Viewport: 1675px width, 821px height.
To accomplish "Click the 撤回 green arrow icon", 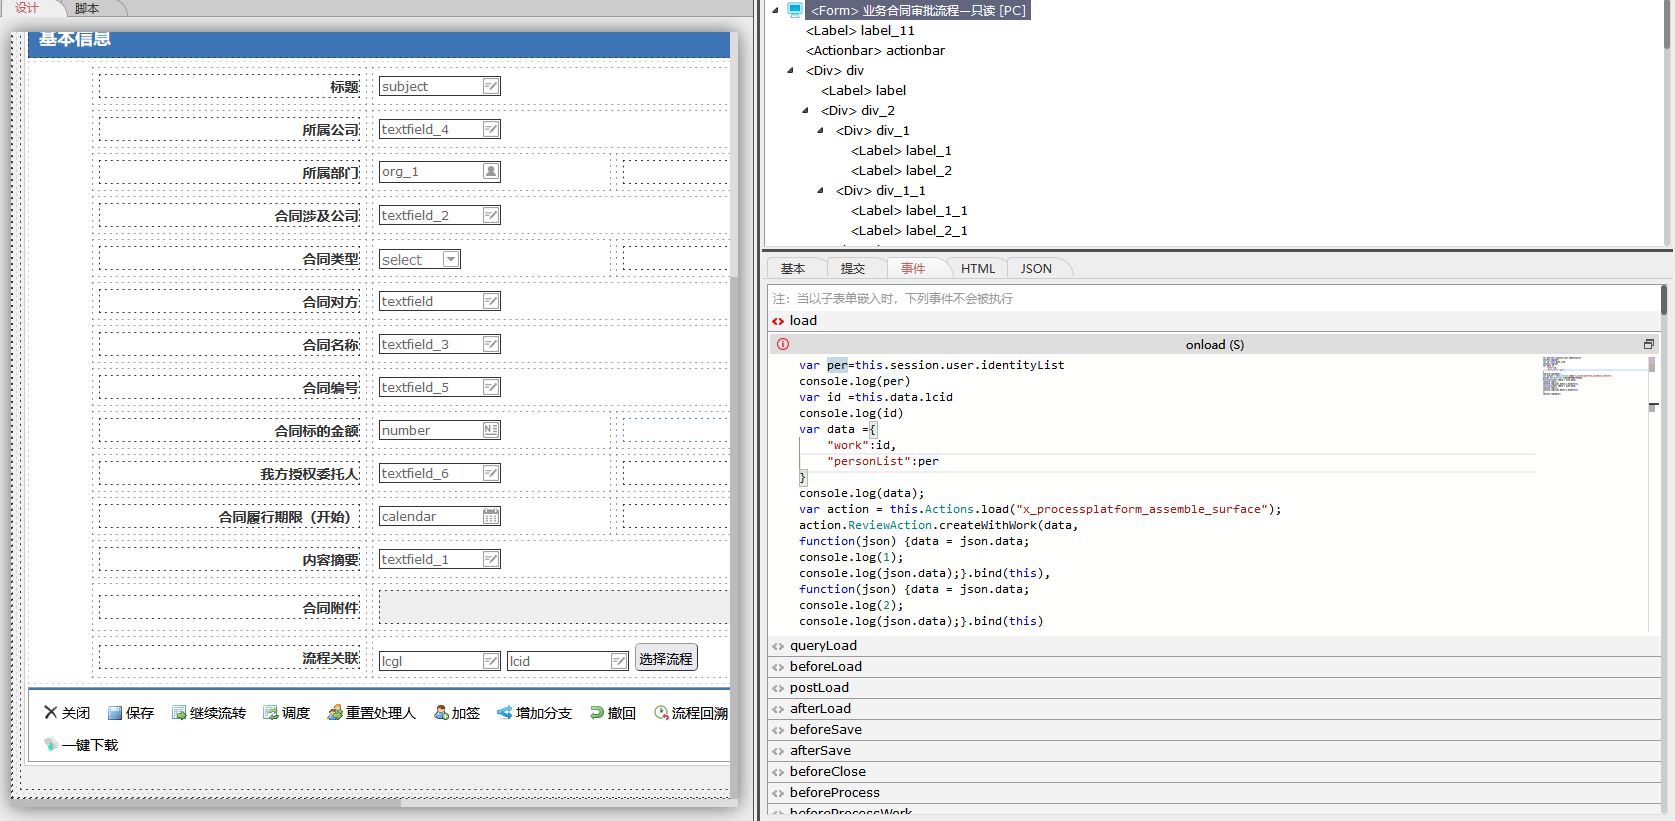I will coord(597,713).
